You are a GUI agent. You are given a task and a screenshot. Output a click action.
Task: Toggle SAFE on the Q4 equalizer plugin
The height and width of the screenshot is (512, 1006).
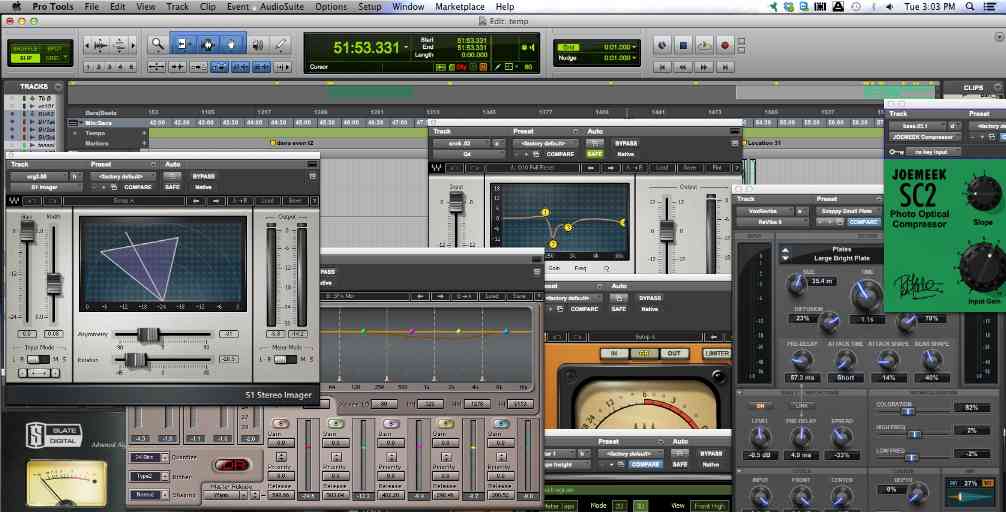coord(593,154)
